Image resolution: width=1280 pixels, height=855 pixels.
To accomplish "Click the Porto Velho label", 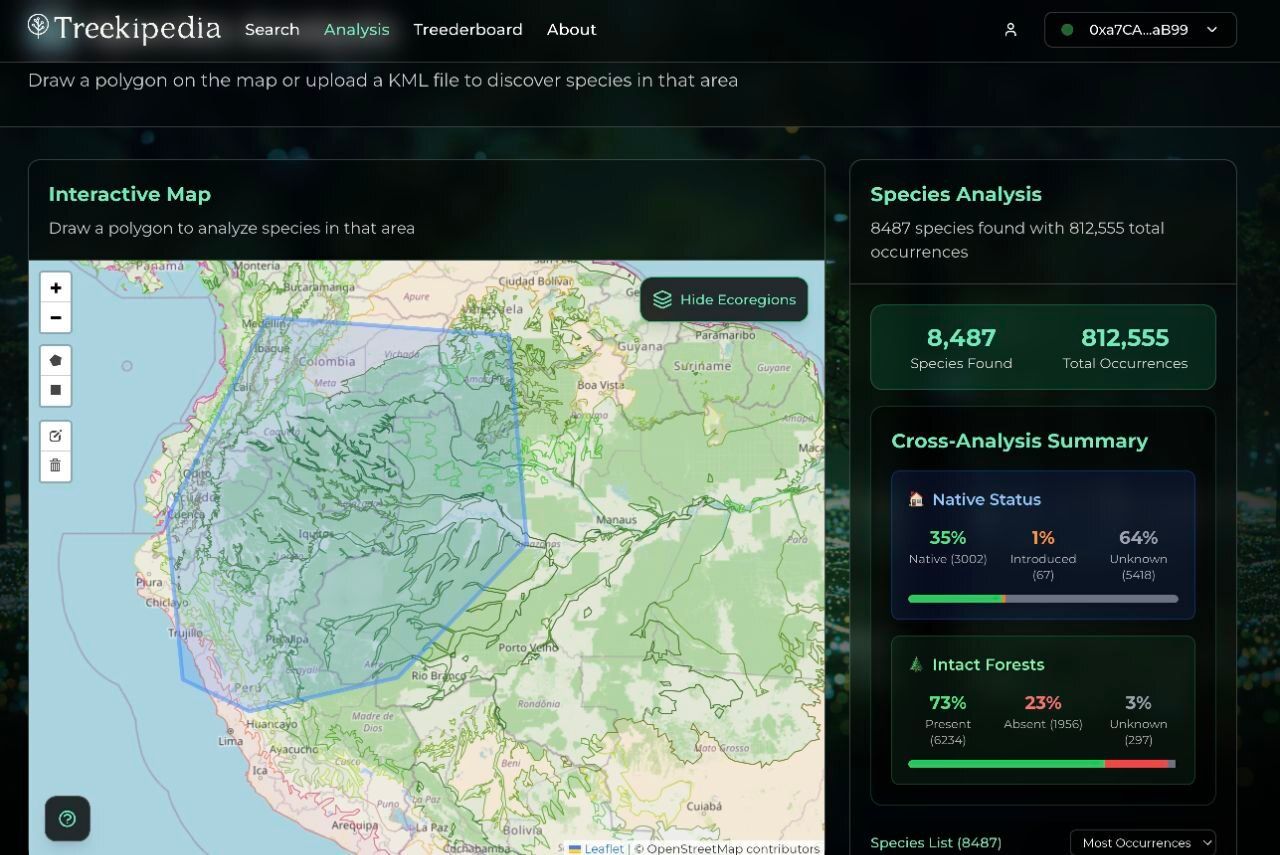I will pos(528,648).
